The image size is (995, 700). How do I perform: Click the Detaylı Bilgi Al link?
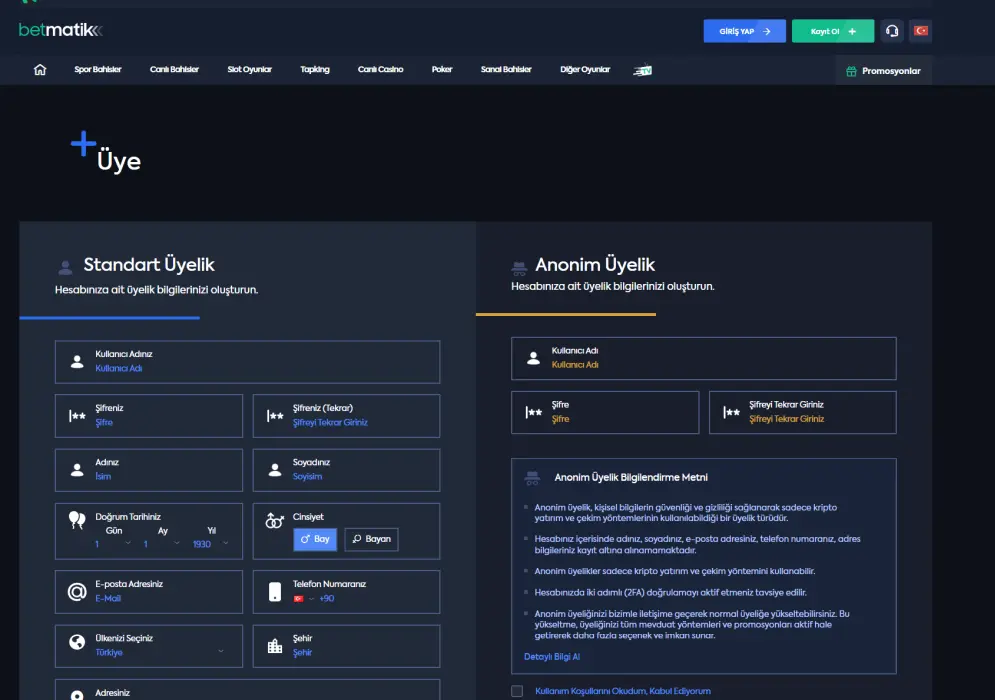552,657
